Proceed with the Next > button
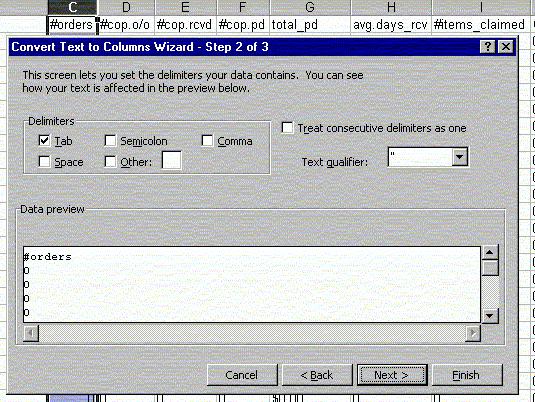 pos(392,375)
